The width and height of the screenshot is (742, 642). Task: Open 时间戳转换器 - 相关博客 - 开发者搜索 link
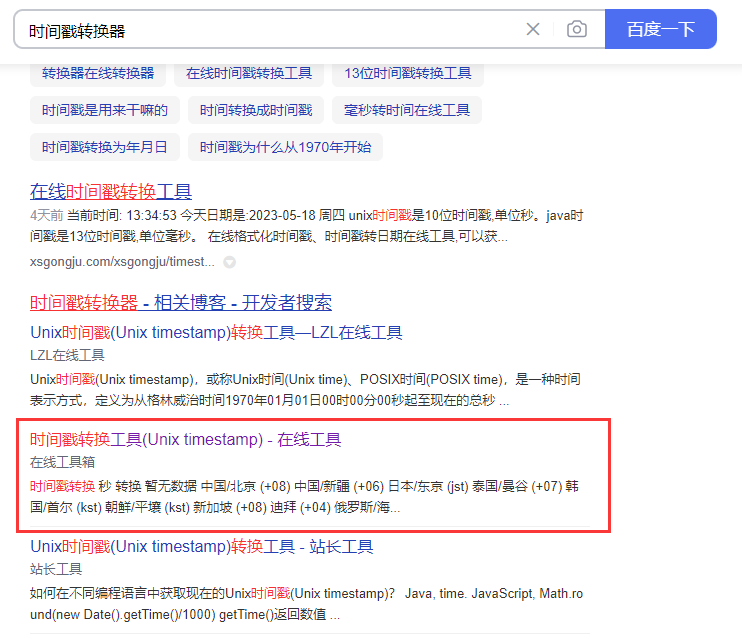click(181, 302)
